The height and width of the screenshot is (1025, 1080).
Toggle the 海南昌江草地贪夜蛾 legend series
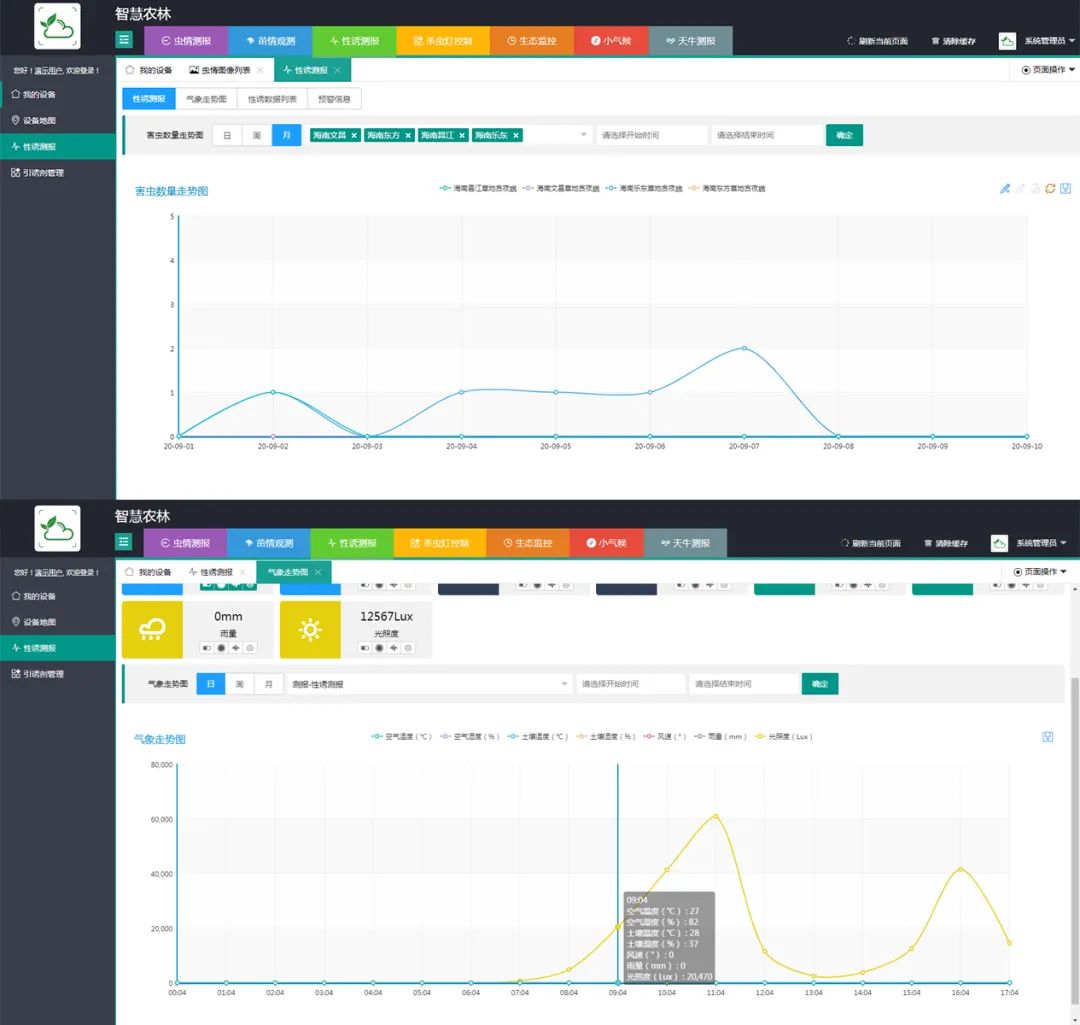[478, 188]
